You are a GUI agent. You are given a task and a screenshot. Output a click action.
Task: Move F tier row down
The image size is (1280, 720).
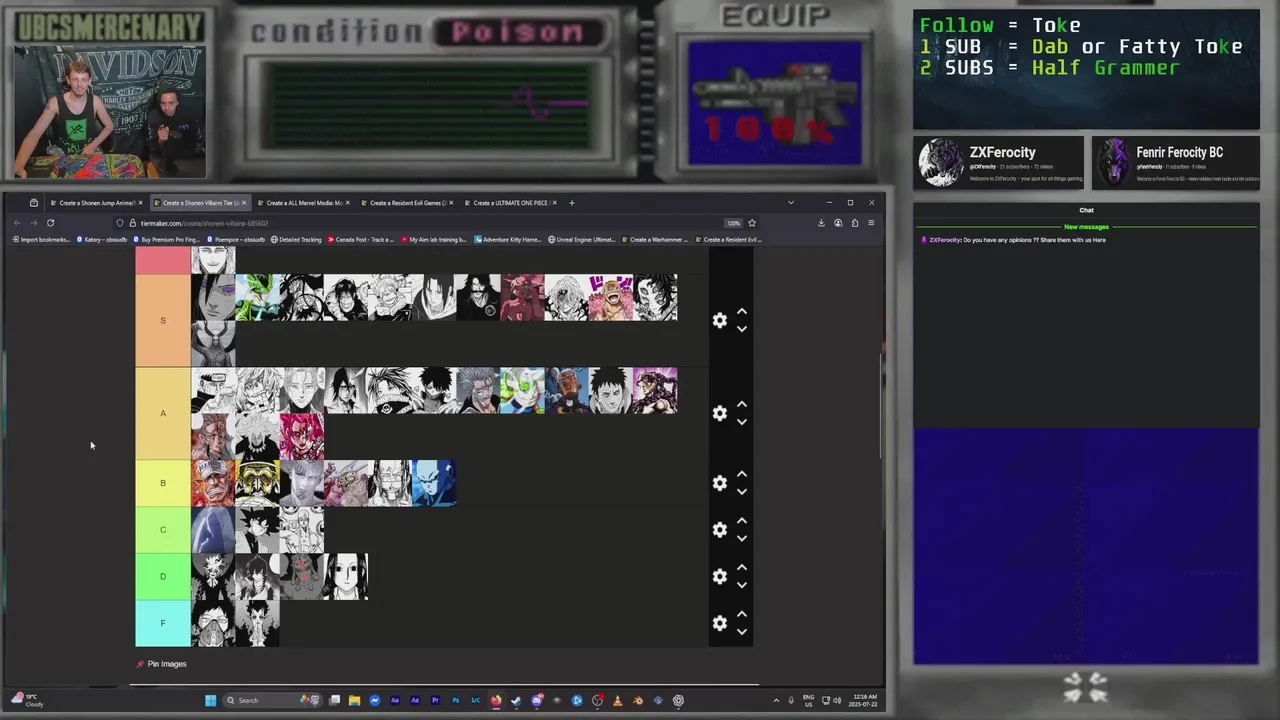coord(742,632)
